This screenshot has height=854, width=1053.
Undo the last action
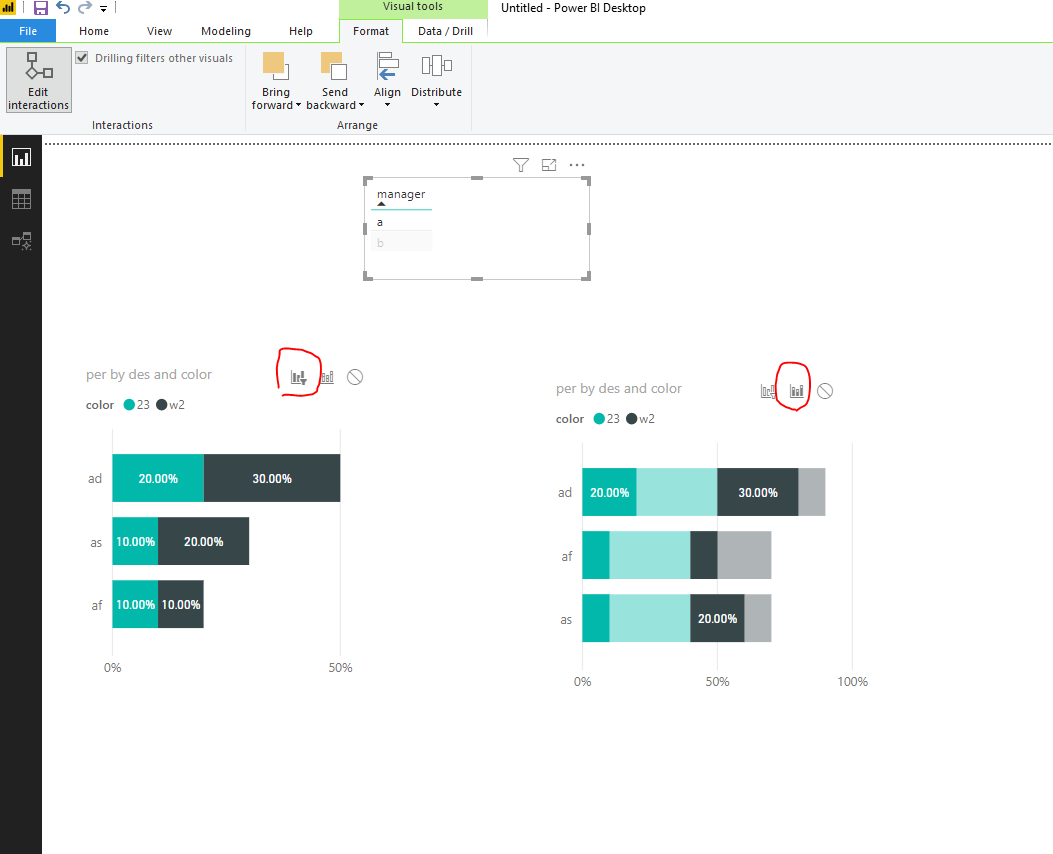pos(62,7)
